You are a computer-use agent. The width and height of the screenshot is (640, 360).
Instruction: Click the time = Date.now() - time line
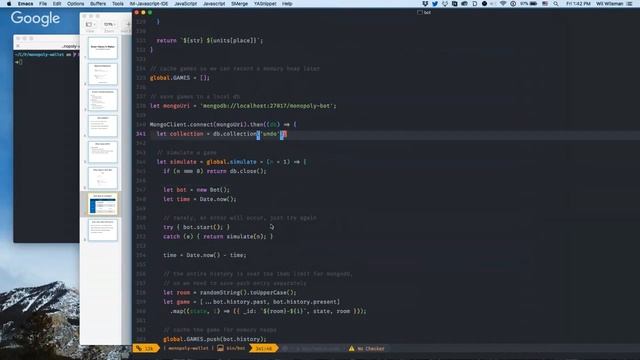204,255
